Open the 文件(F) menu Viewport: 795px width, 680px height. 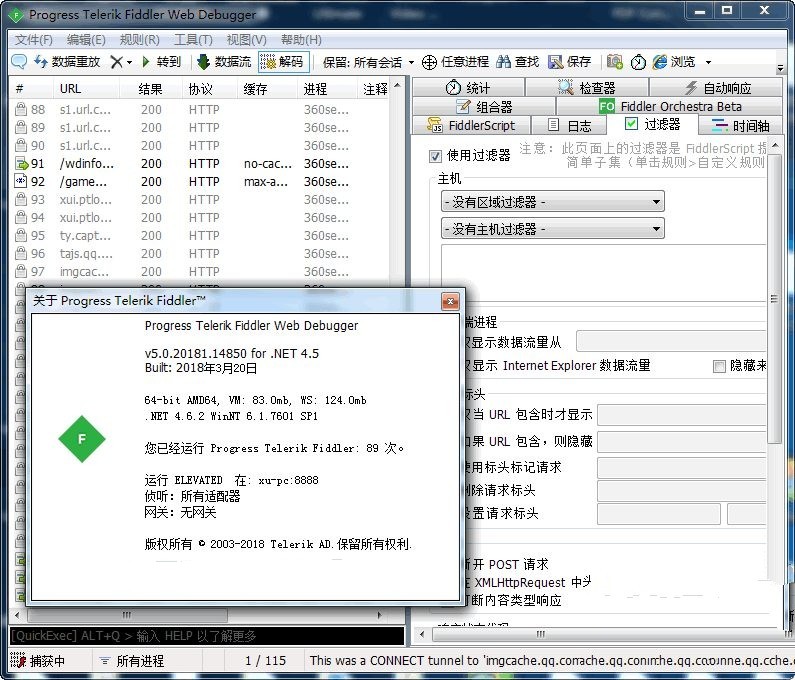click(33, 40)
